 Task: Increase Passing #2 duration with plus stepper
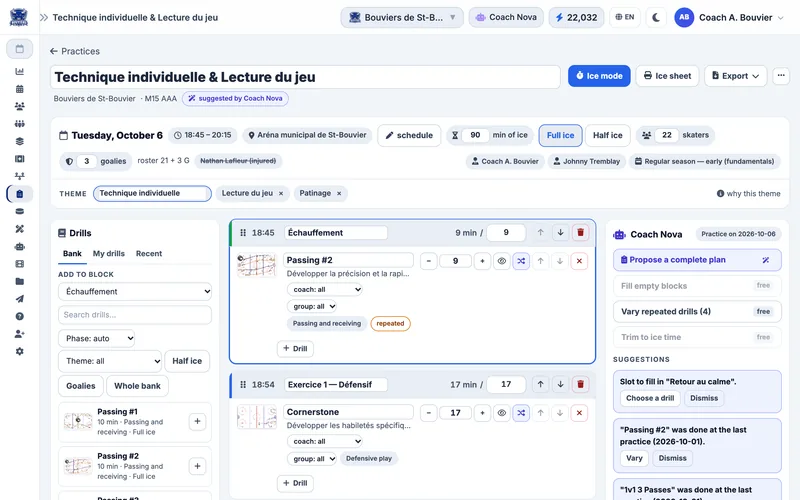pos(482,261)
